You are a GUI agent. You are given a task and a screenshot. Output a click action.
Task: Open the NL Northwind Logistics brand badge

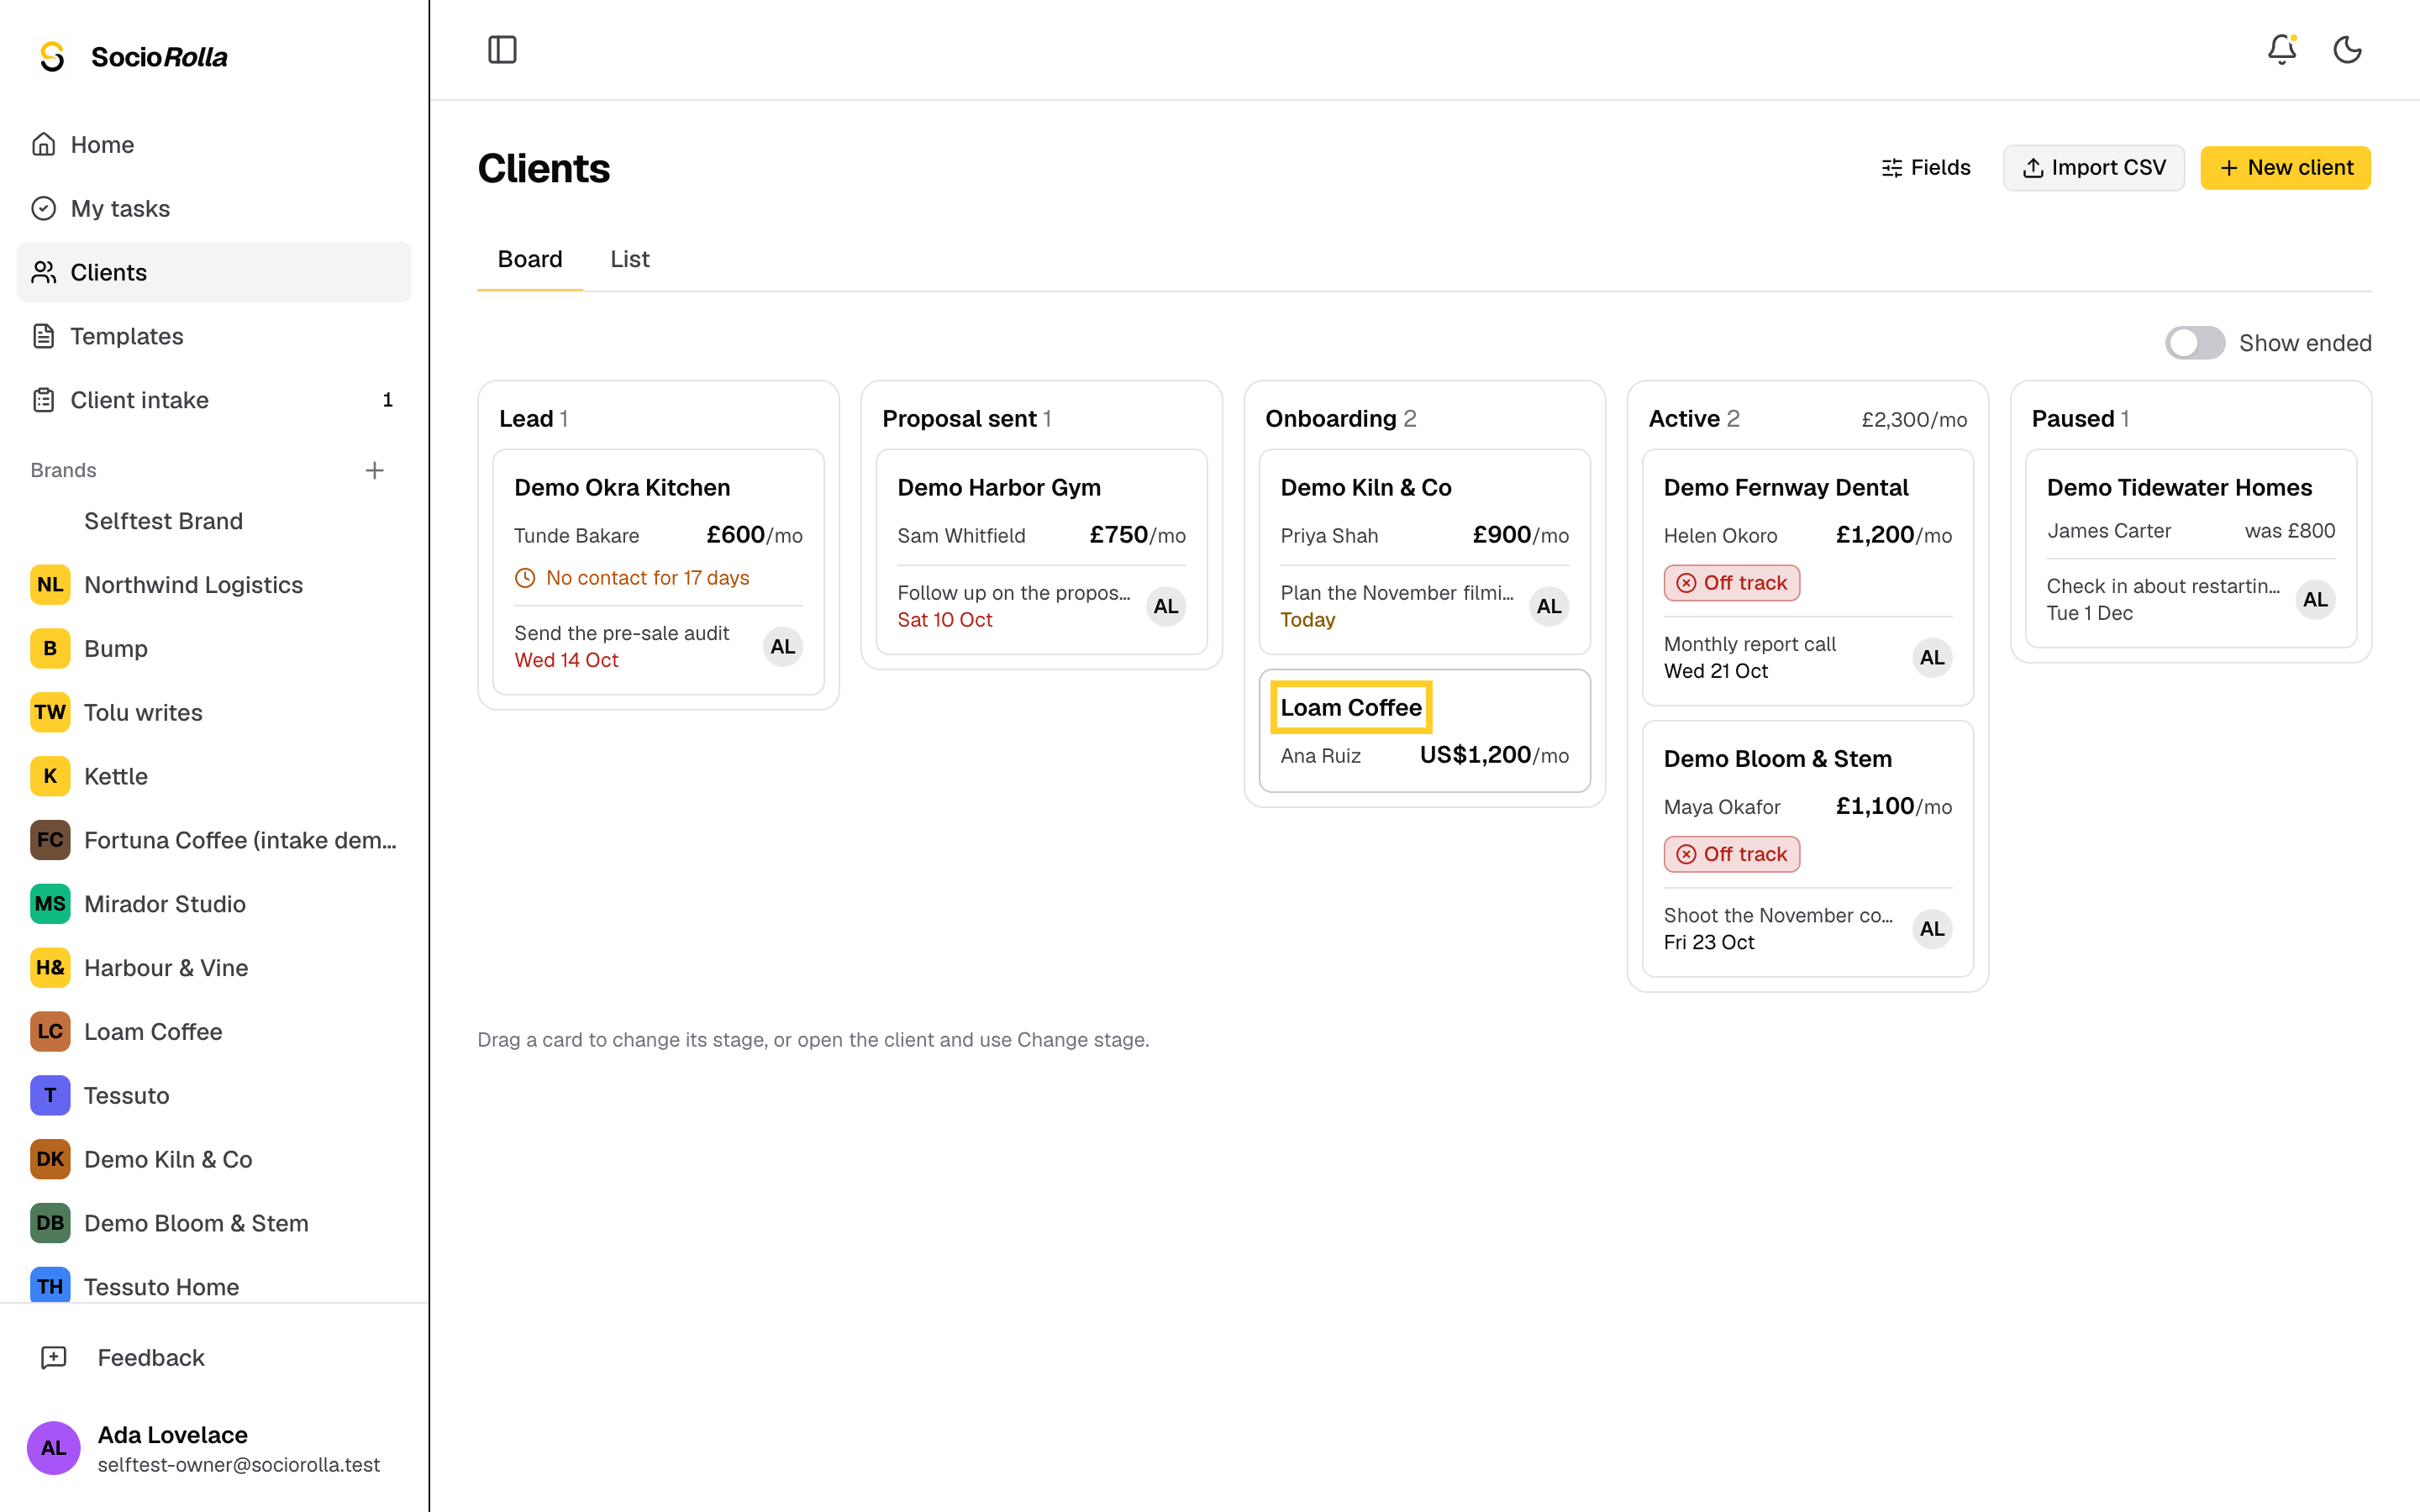click(50, 585)
